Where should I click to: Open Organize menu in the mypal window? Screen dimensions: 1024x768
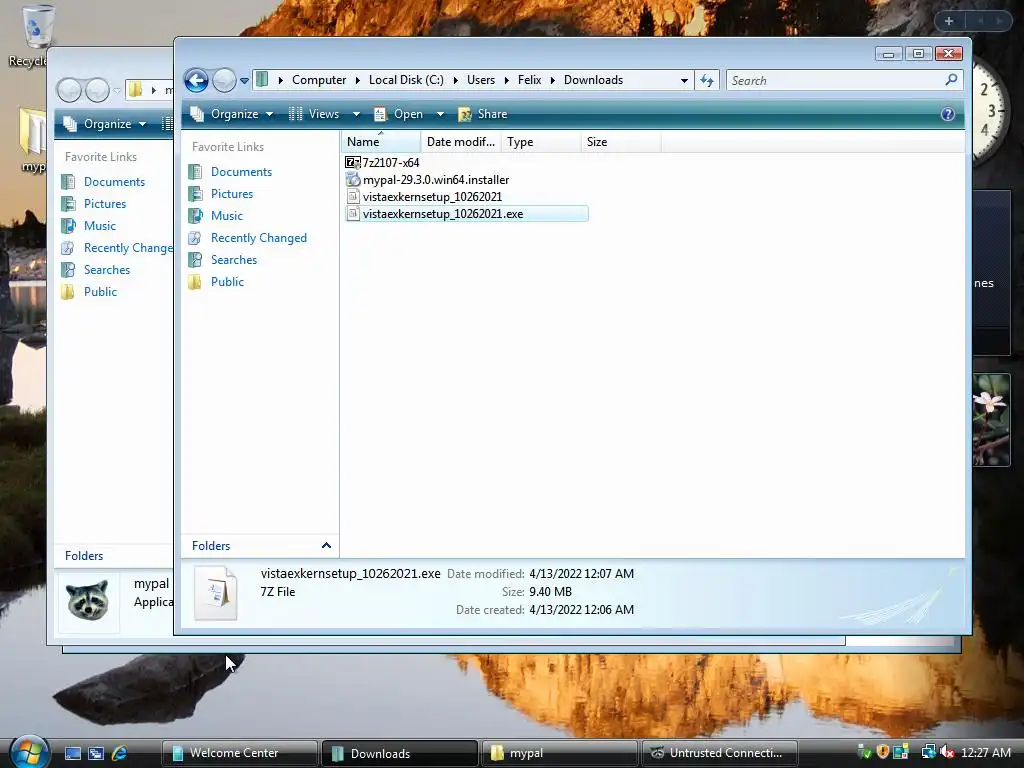pyautogui.click(x=105, y=124)
